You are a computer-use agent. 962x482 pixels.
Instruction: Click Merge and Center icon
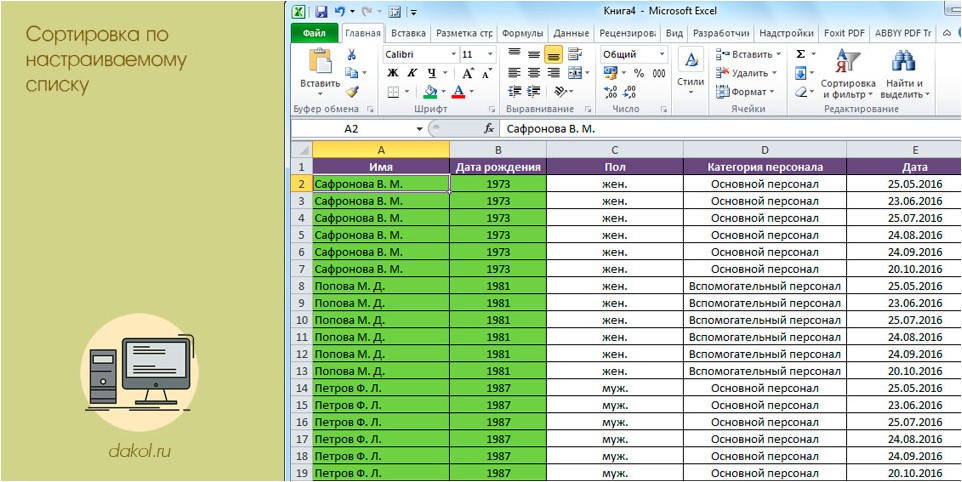pyautogui.click(x=574, y=73)
